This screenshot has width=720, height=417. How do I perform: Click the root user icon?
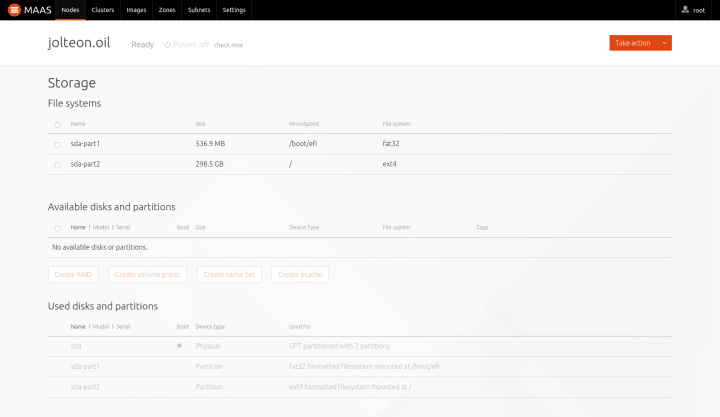685,9
